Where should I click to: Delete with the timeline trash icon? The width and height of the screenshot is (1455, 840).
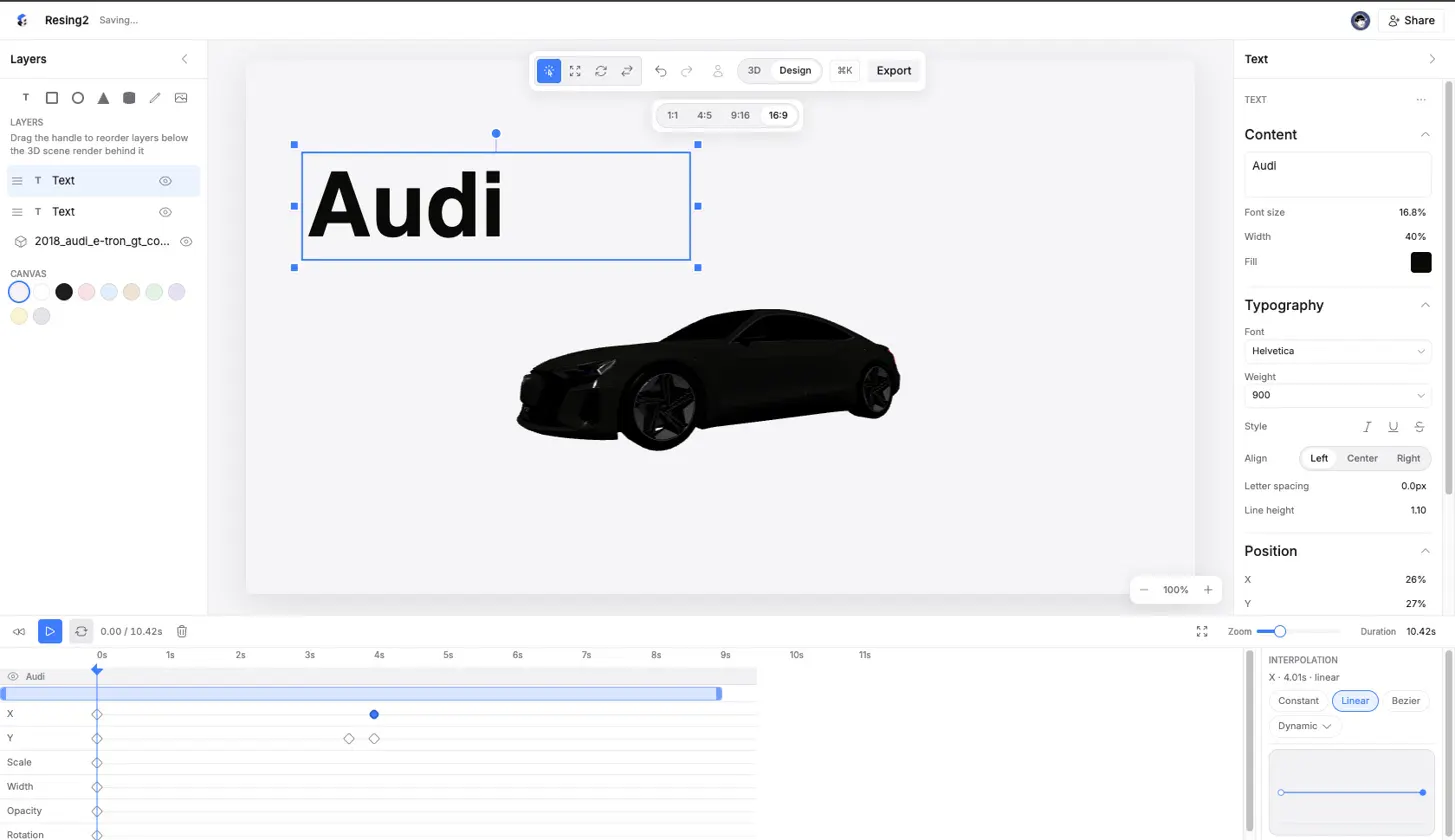[182, 632]
